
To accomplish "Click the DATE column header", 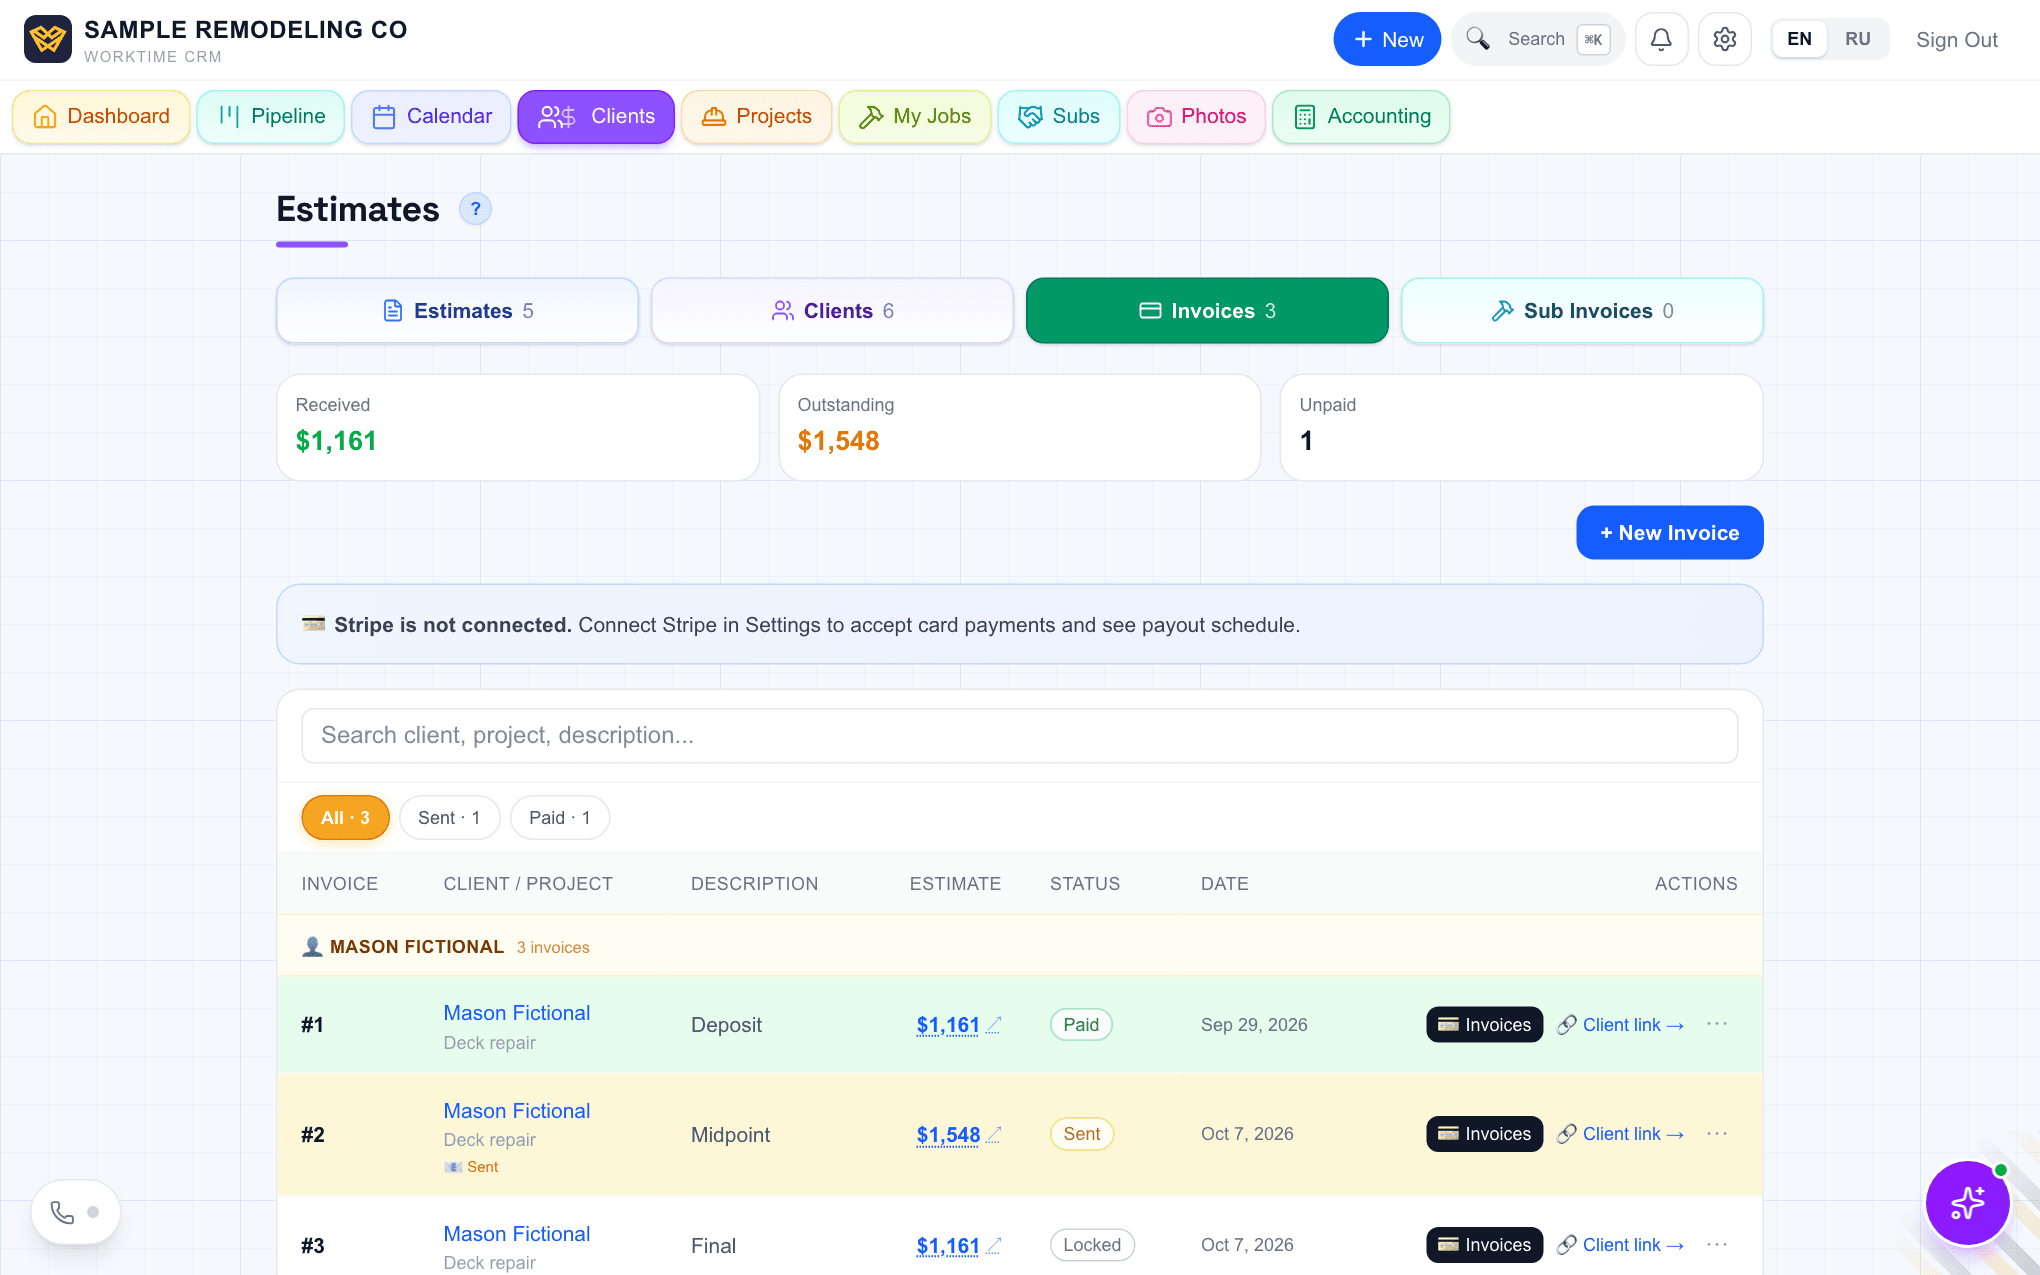I will point(1224,884).
